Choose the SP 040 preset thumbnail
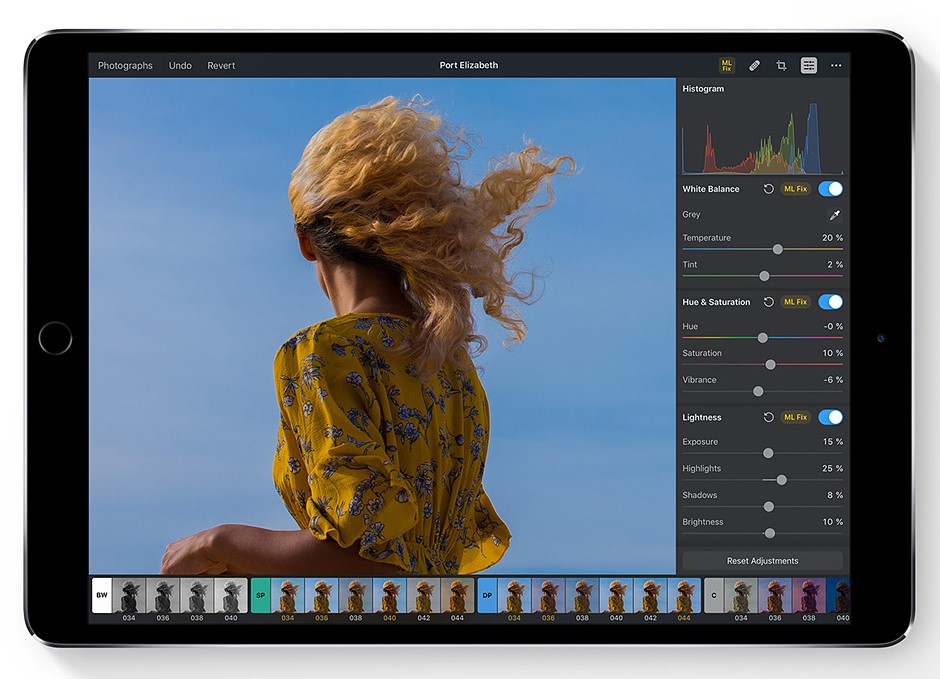The image size is (940, 679). (388, 596)
